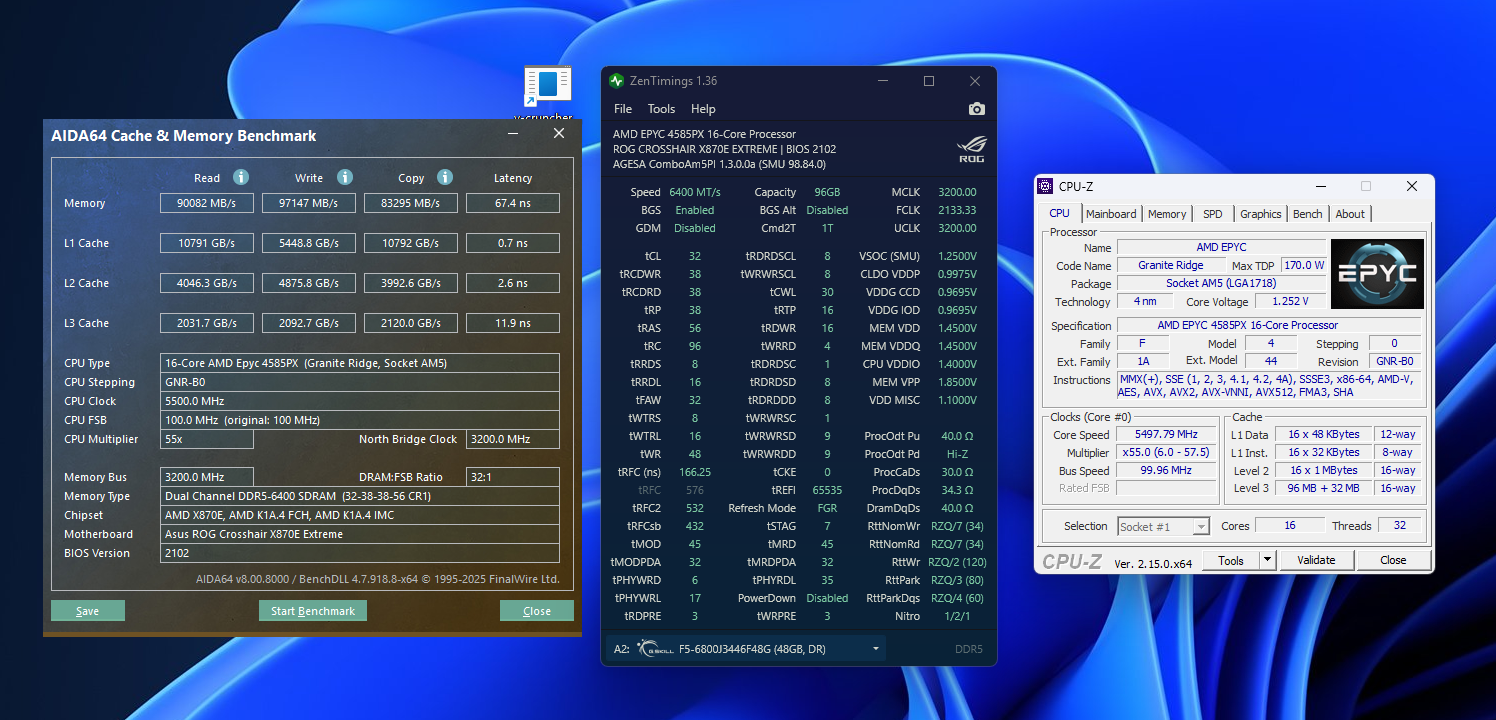Click the tRFC (ns) value 166.25
The width and height of the screenshot is (1496, 720).
coord(693,472)
